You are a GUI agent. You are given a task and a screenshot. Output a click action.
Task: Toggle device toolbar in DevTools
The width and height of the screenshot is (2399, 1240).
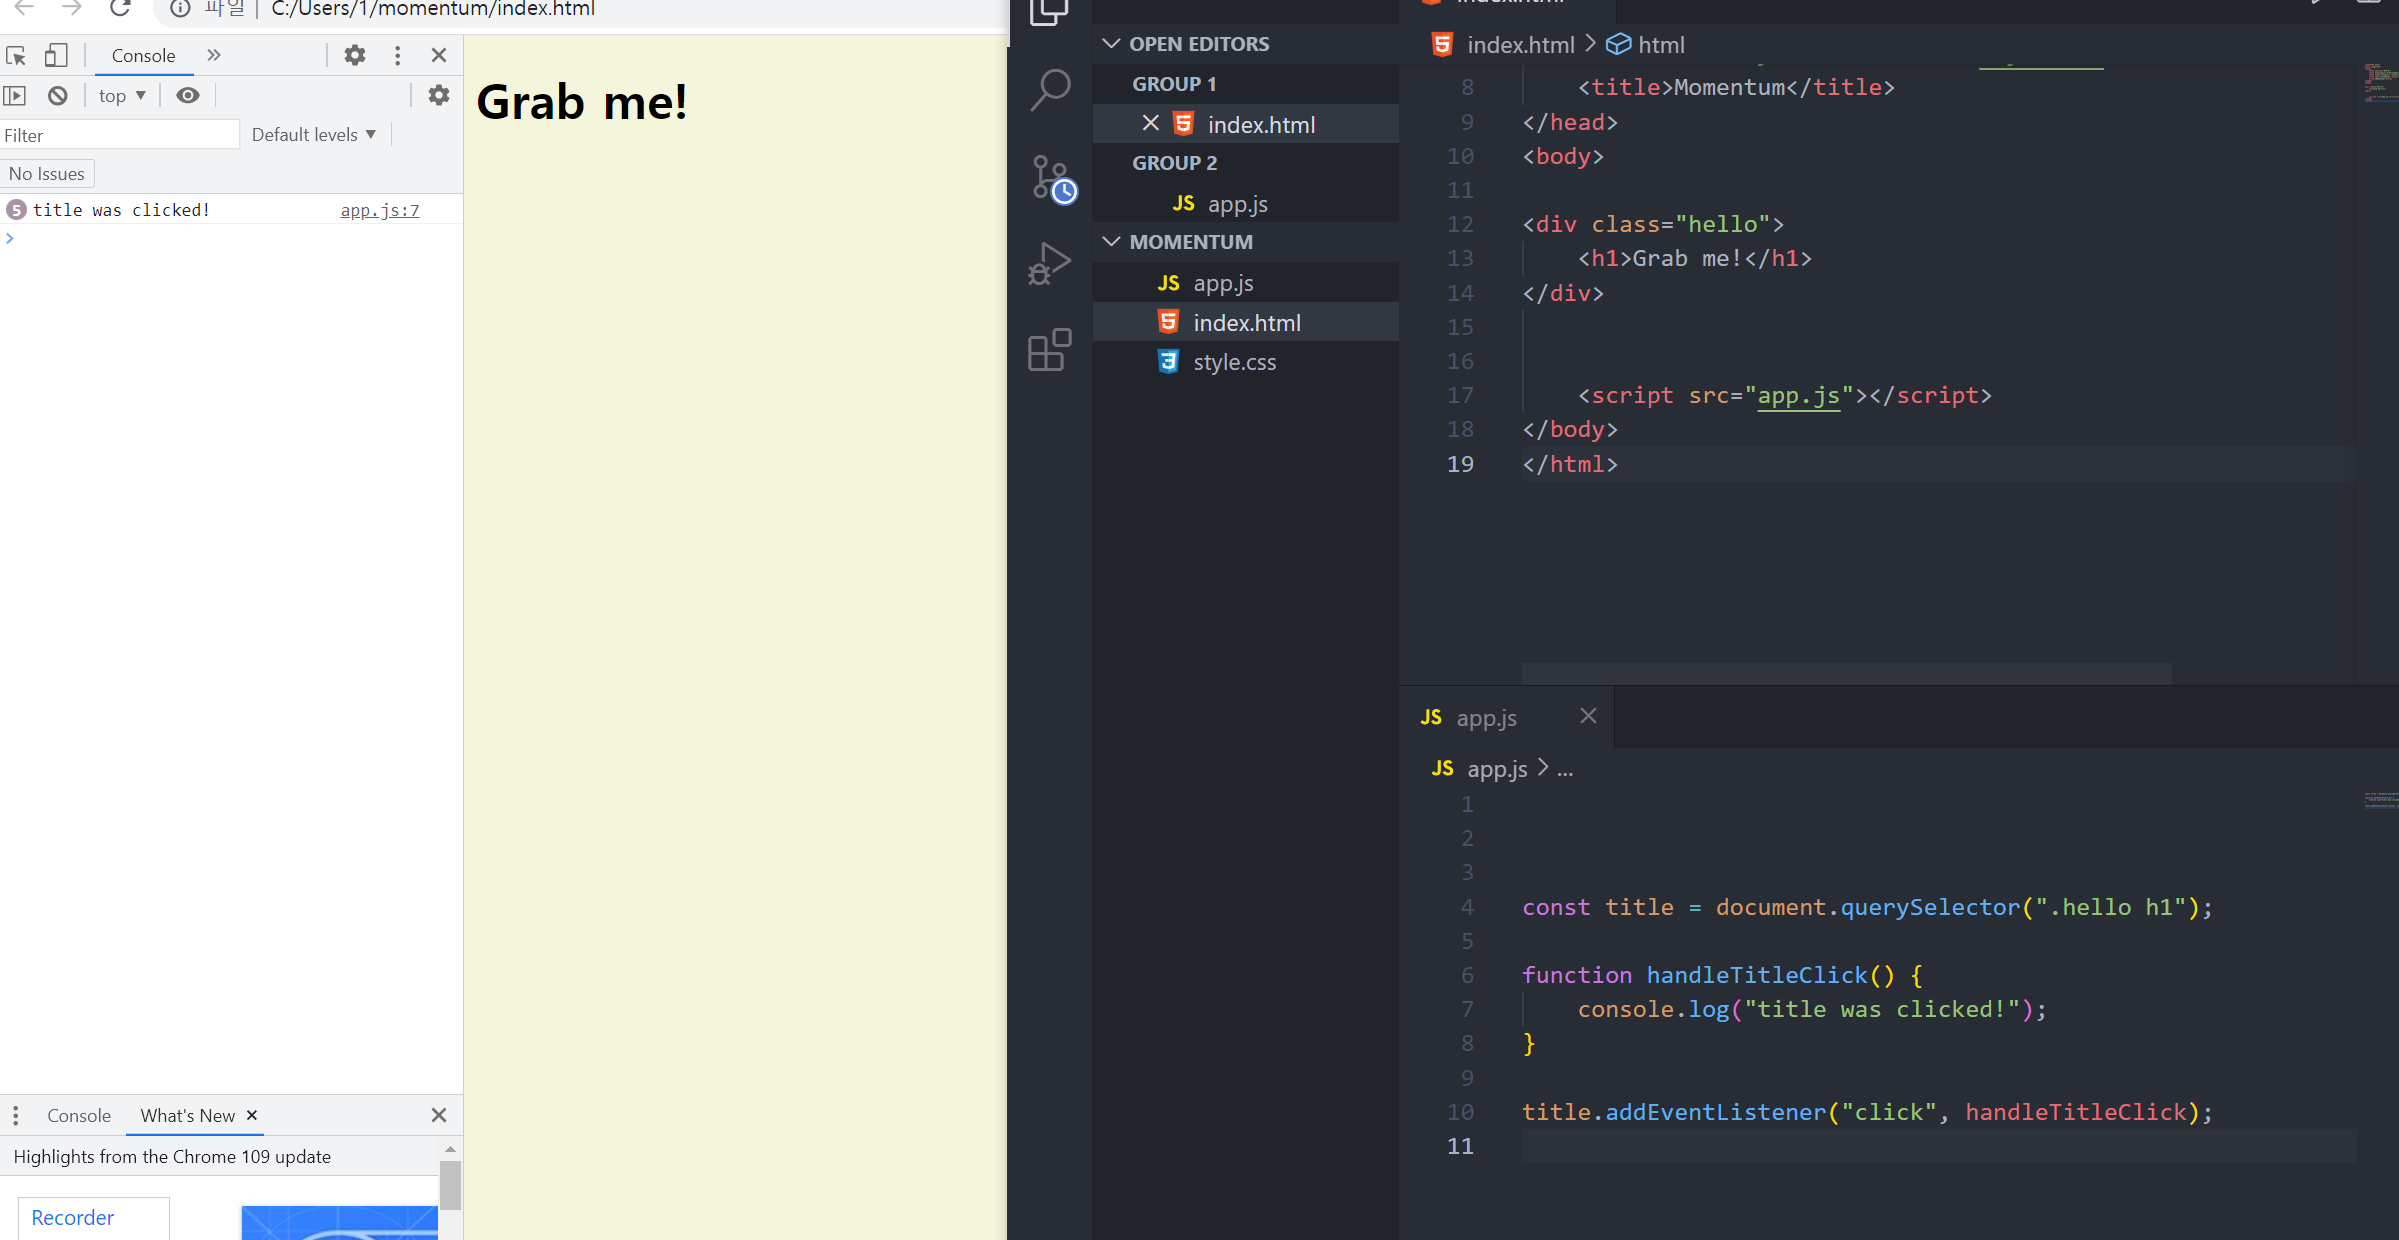pos(56,55)
